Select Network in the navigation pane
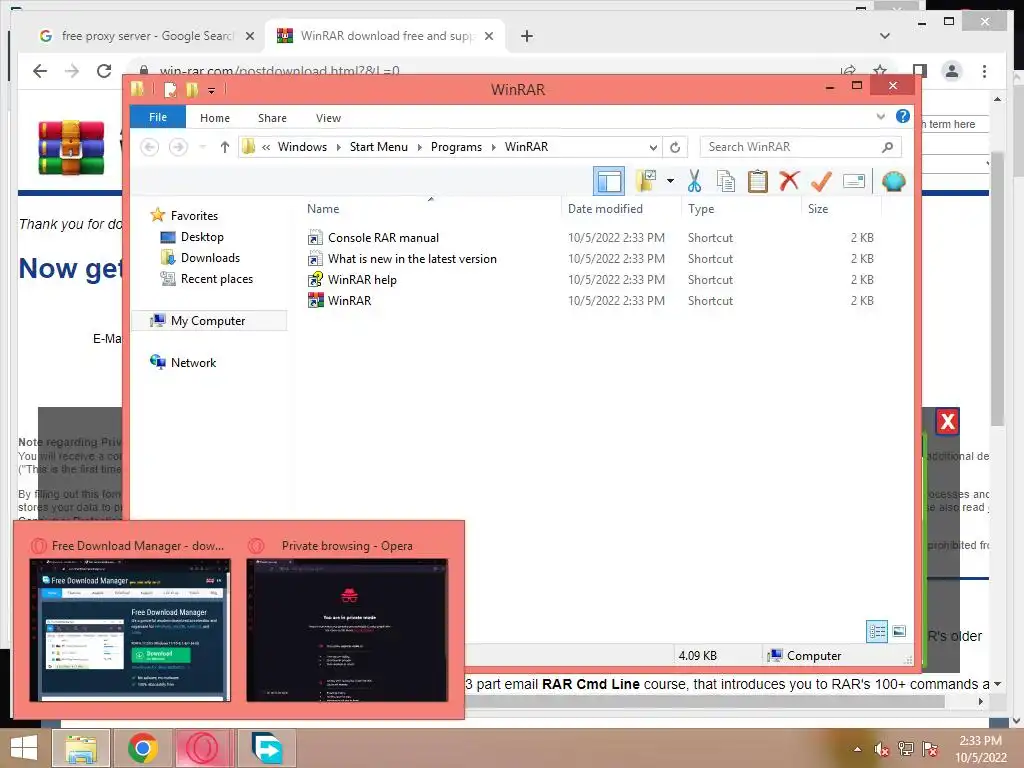 pyautogui.click(x=193, y=362)
